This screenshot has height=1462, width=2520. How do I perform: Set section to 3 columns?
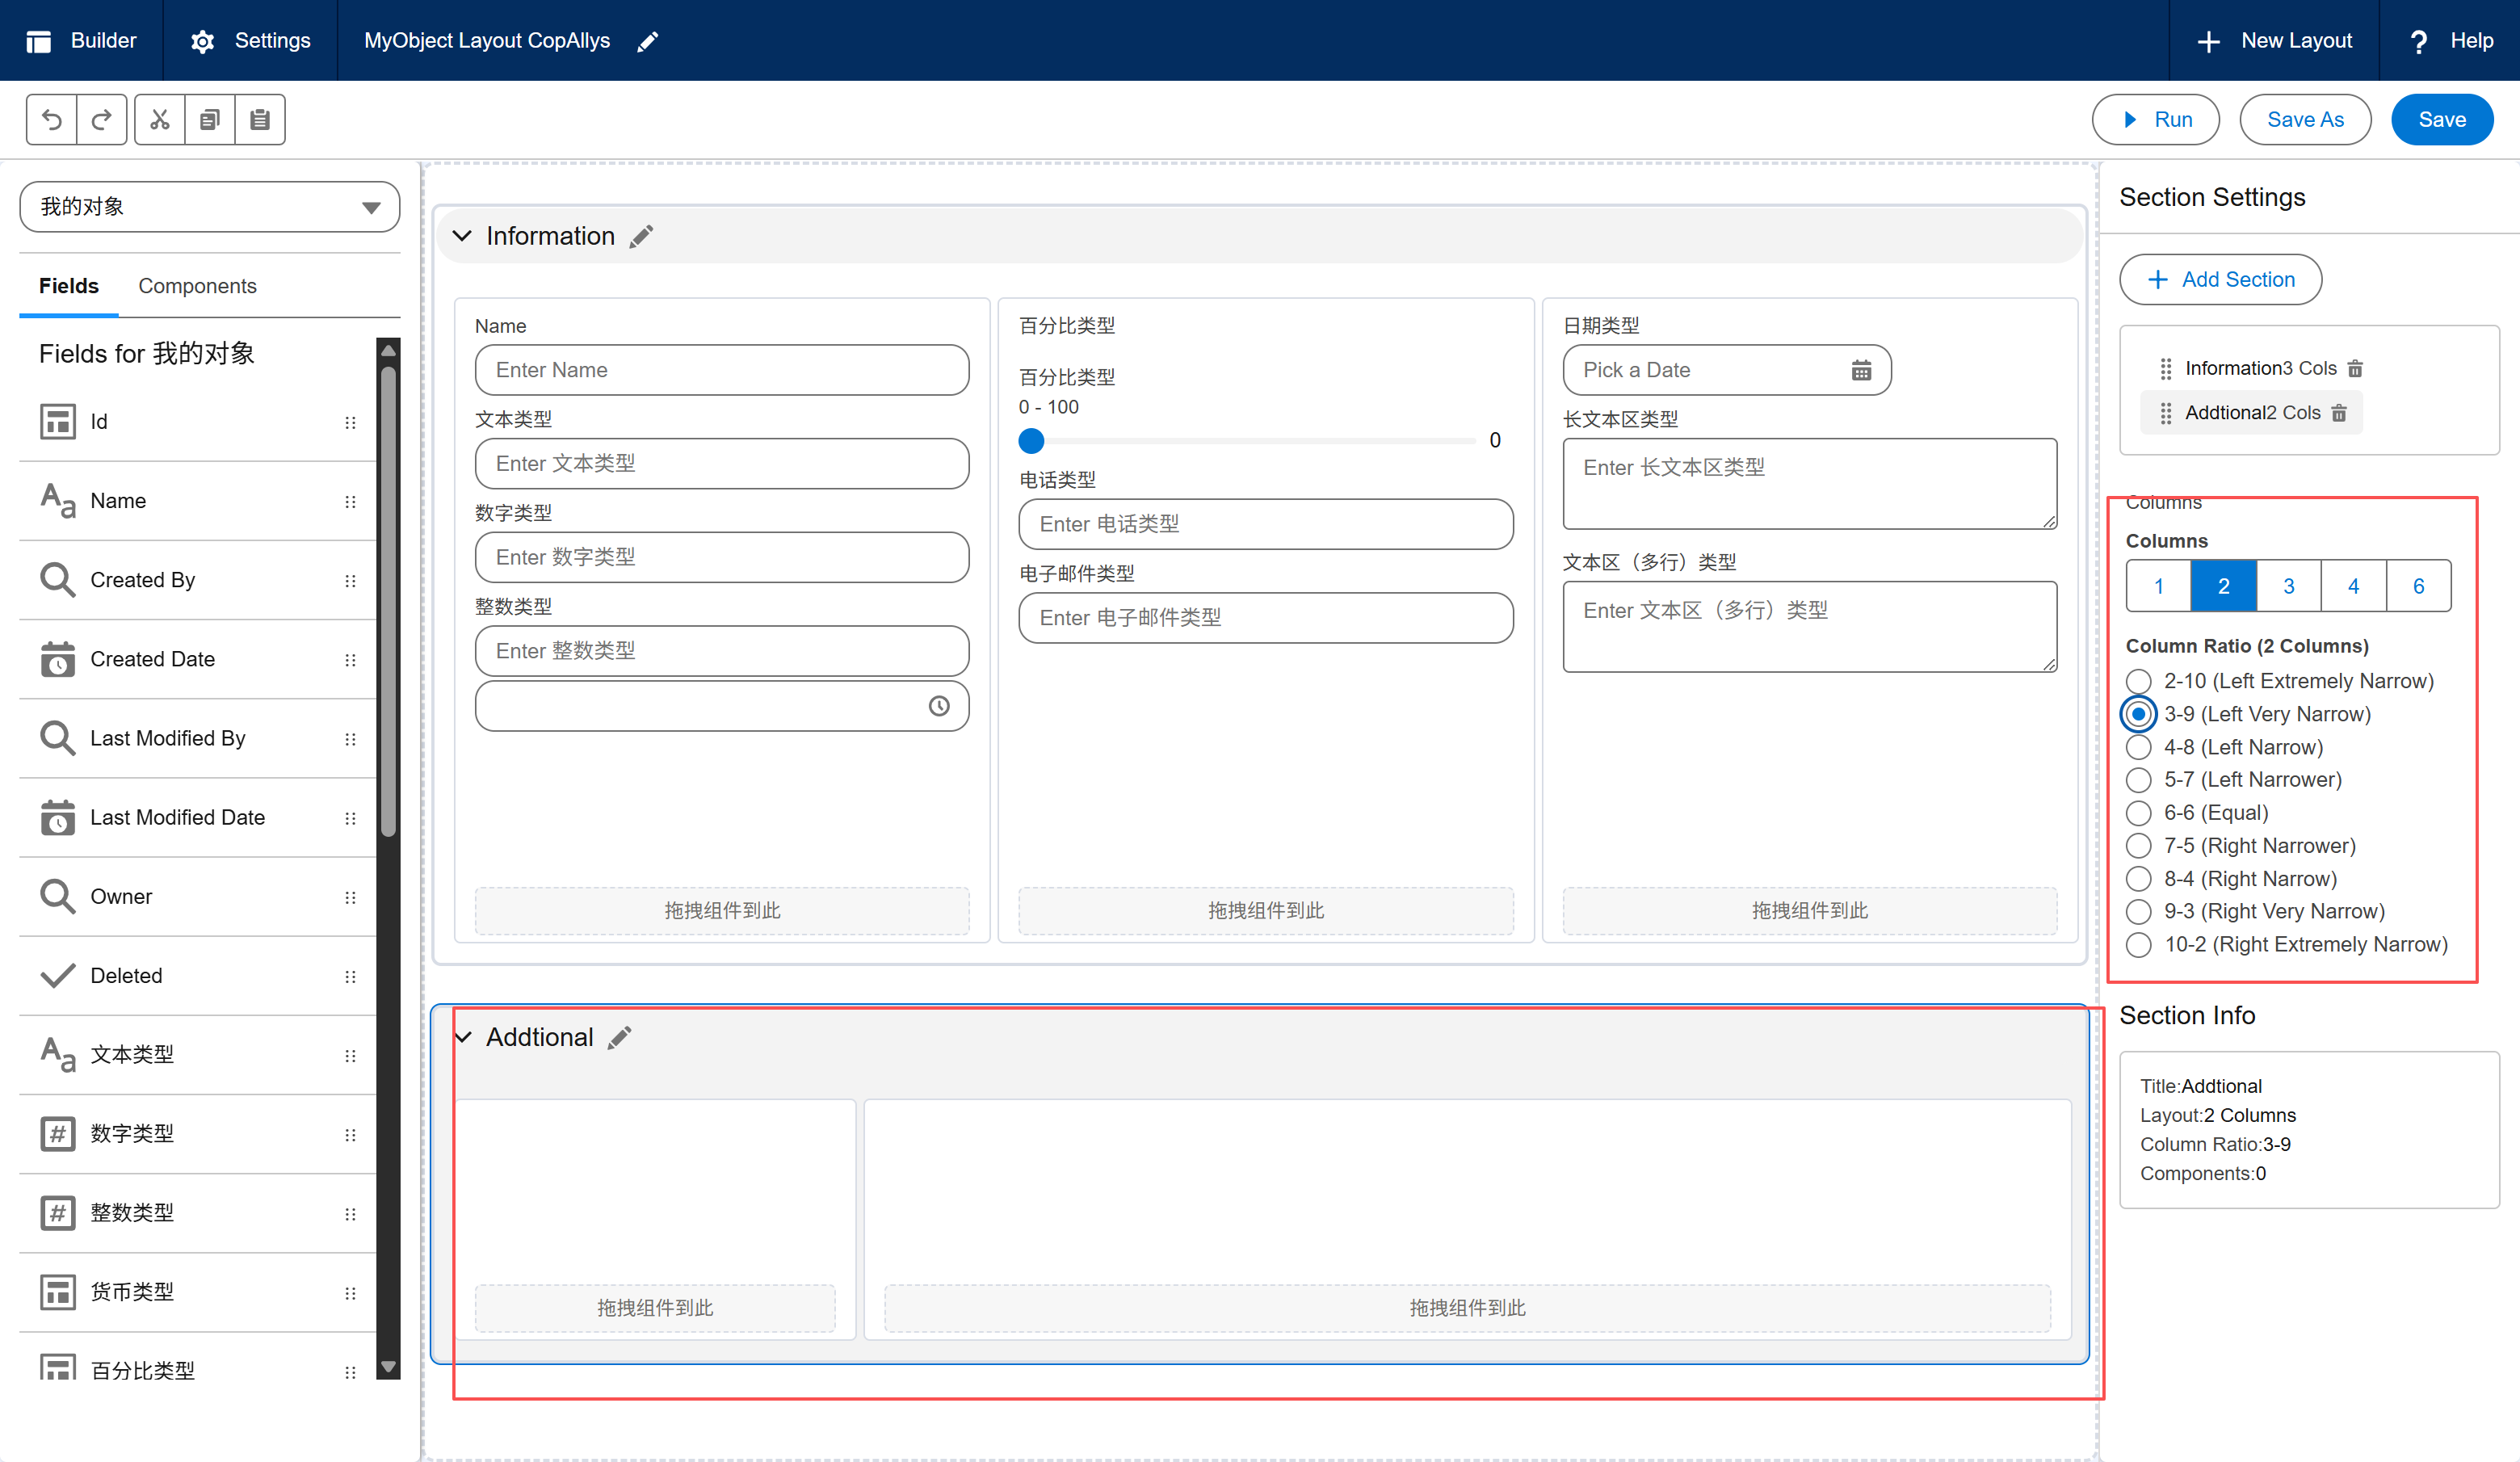coord(2289,586)
